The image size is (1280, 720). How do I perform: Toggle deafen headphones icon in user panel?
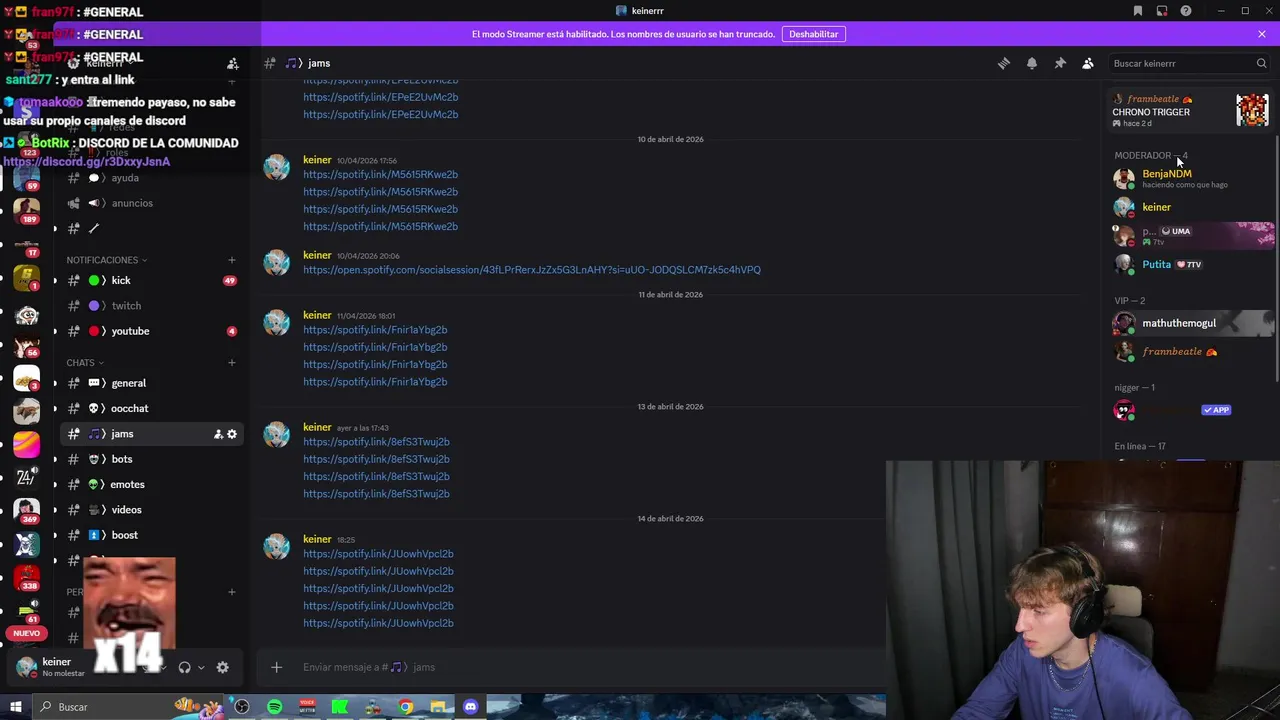coord(184,667)
